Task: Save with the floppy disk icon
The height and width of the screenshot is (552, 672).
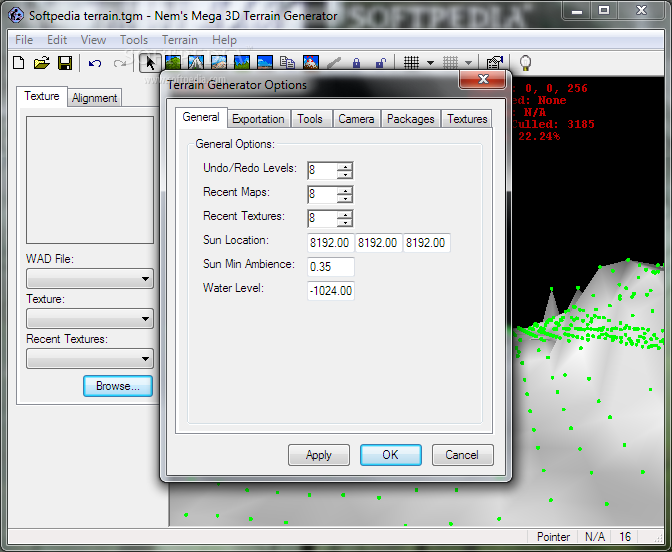Action: click(65, 63)
